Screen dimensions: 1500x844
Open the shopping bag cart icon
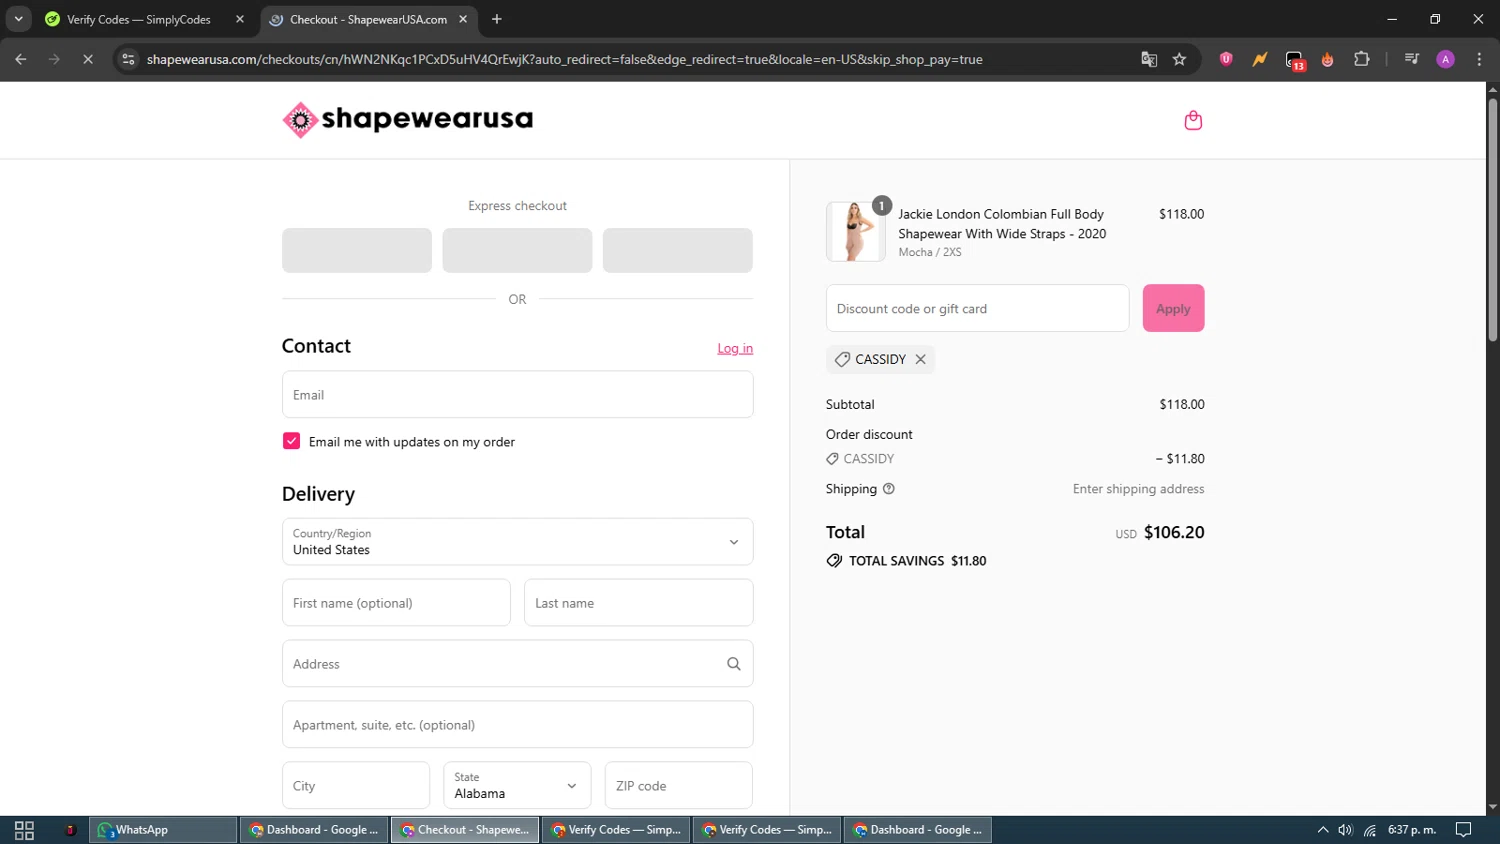(1193, 120)
